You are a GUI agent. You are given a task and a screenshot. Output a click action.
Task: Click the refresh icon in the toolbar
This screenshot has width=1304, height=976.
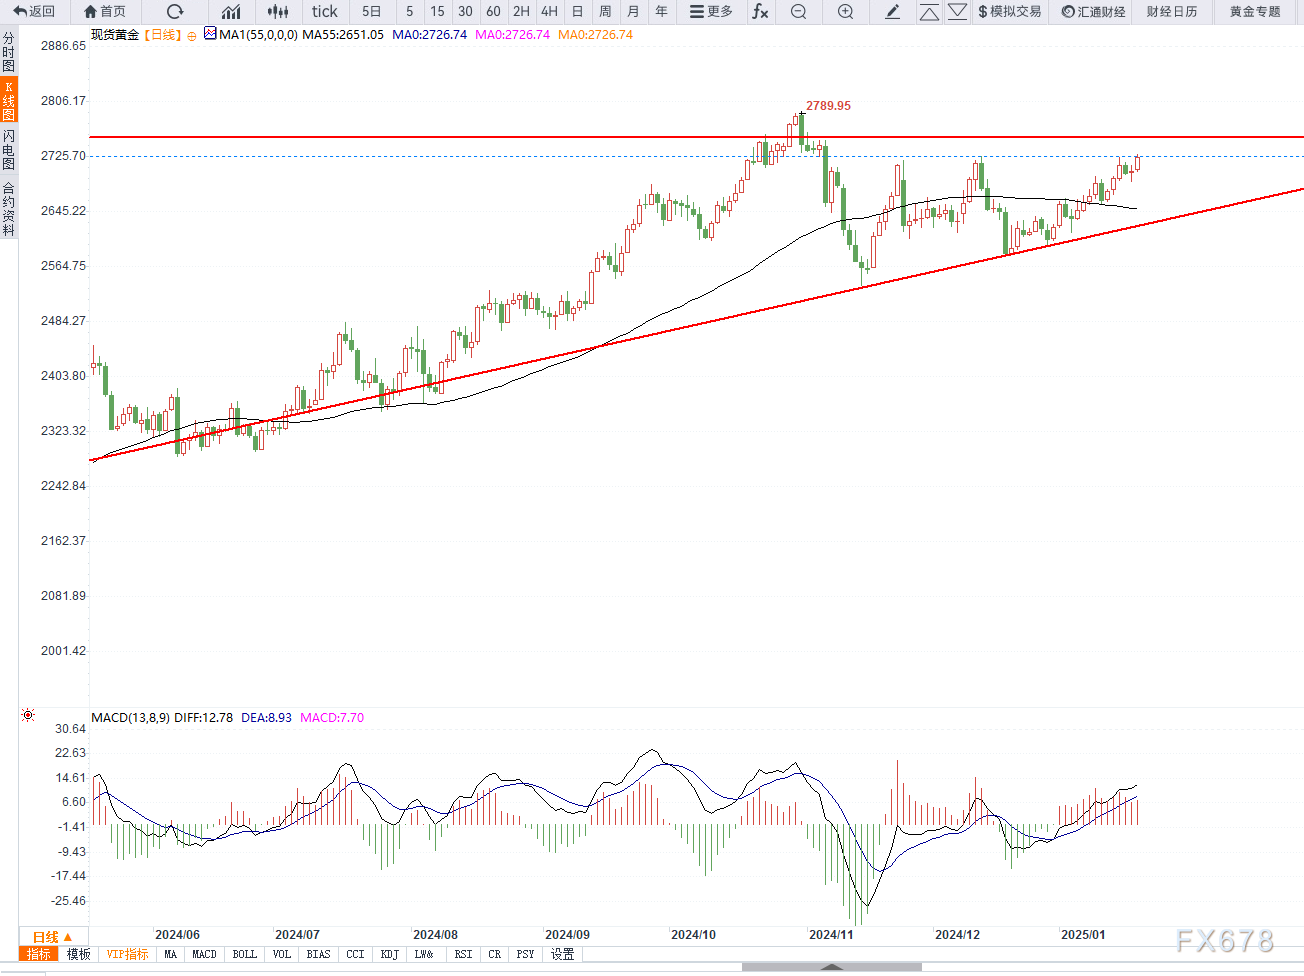[175, 12]
